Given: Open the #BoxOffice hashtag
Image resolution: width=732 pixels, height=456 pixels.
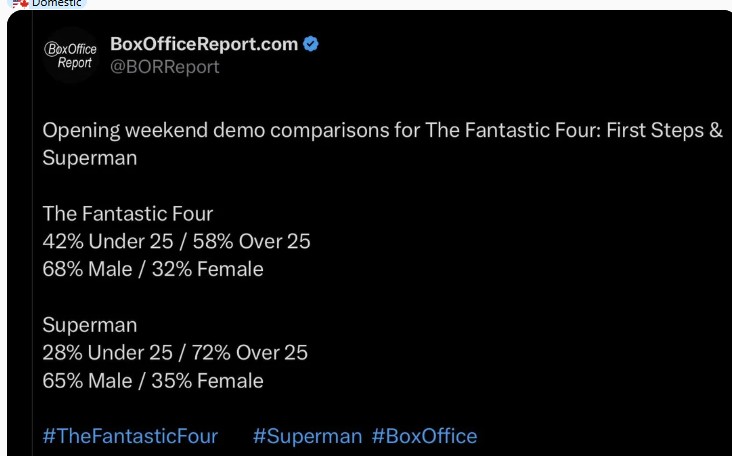Looking at the screenshot, I should pos(424,436).
